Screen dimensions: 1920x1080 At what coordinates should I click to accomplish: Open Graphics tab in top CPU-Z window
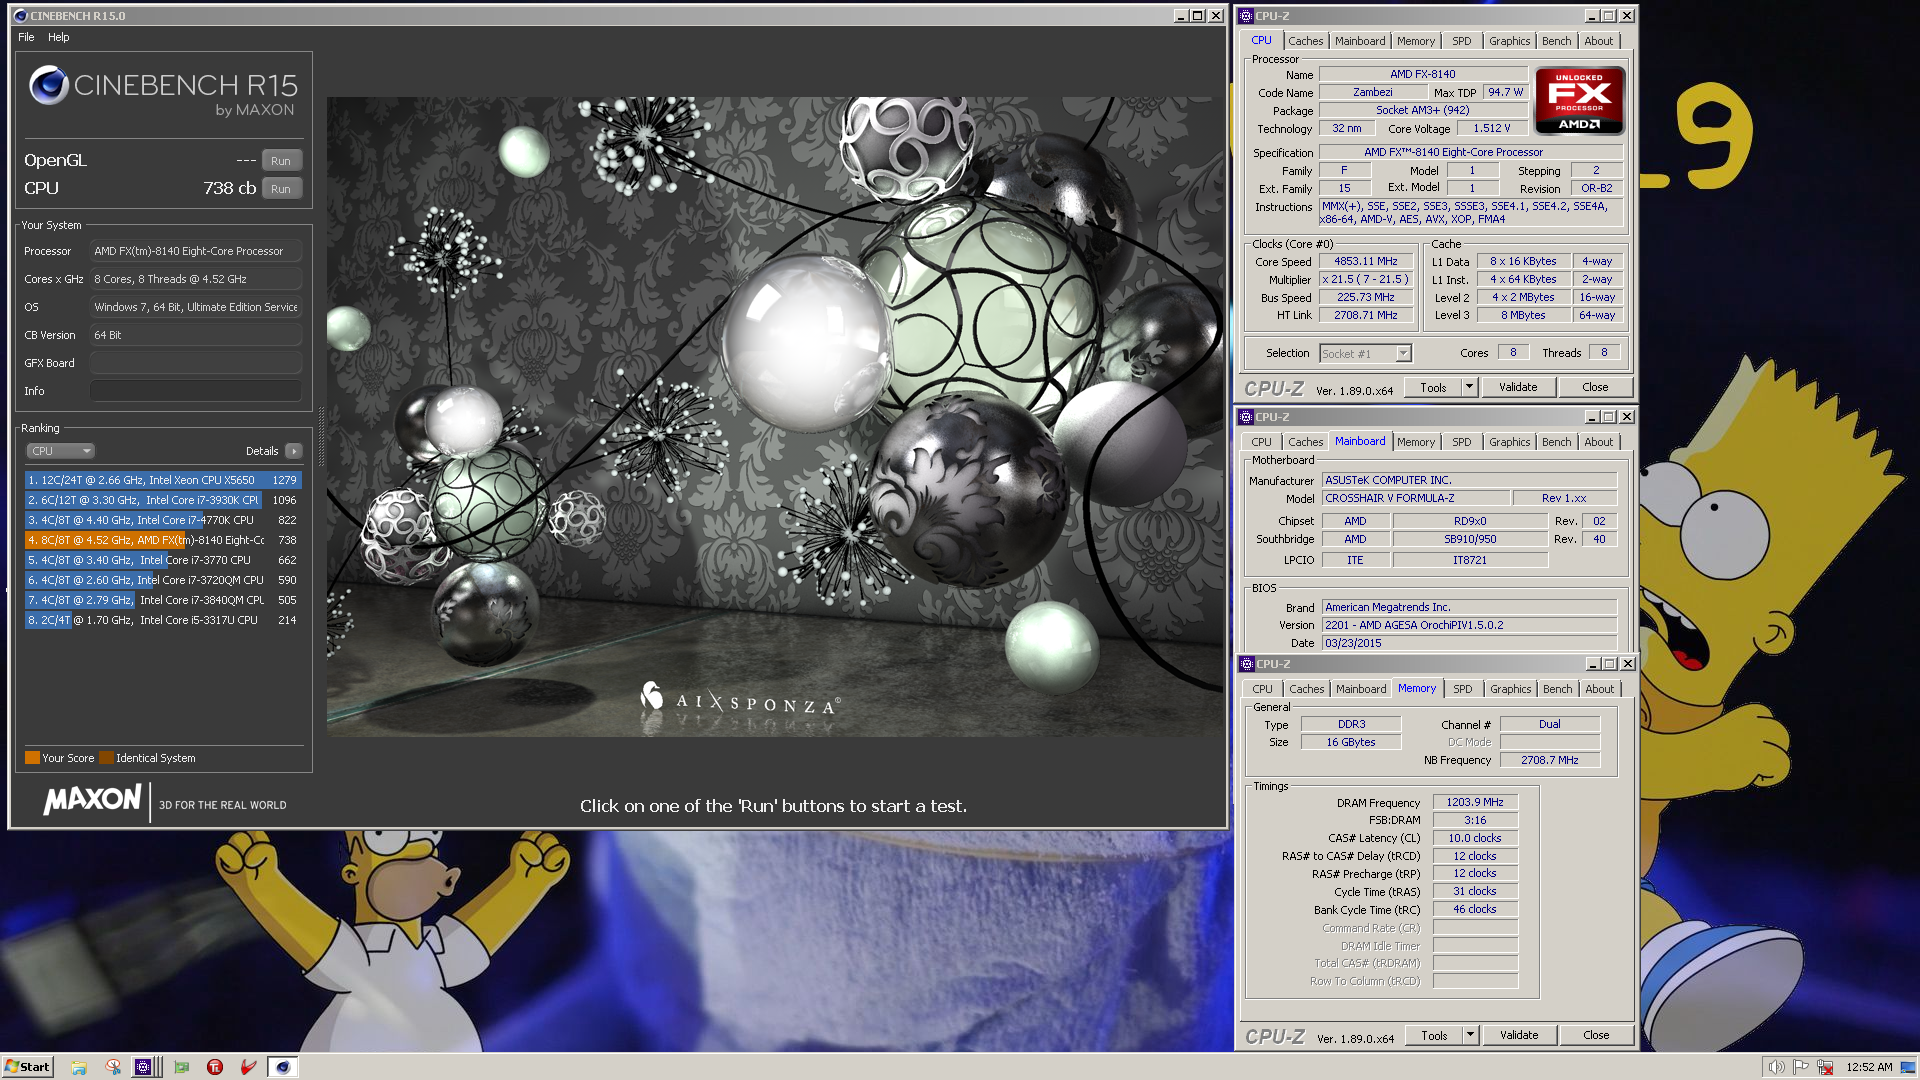click(1509, 41)
